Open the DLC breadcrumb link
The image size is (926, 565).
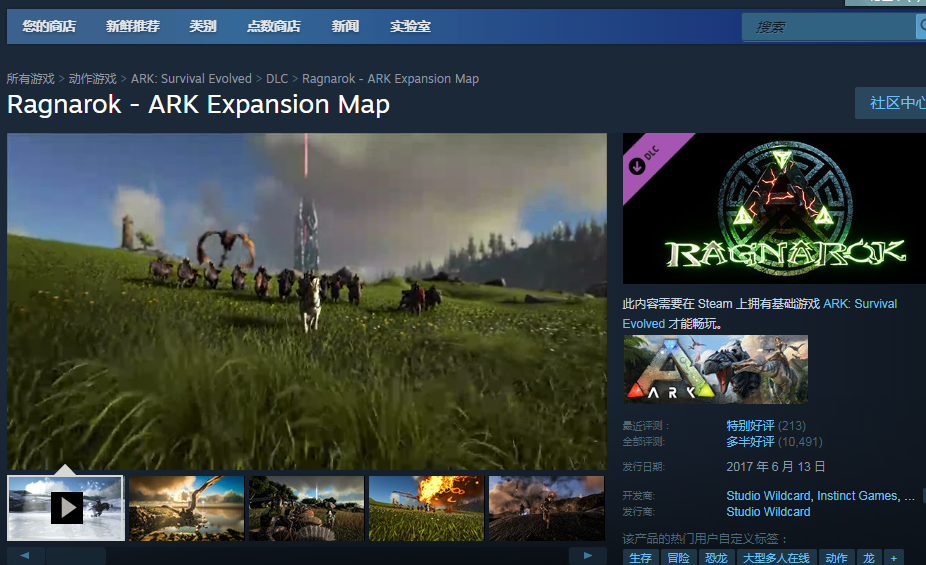[277, 79]
